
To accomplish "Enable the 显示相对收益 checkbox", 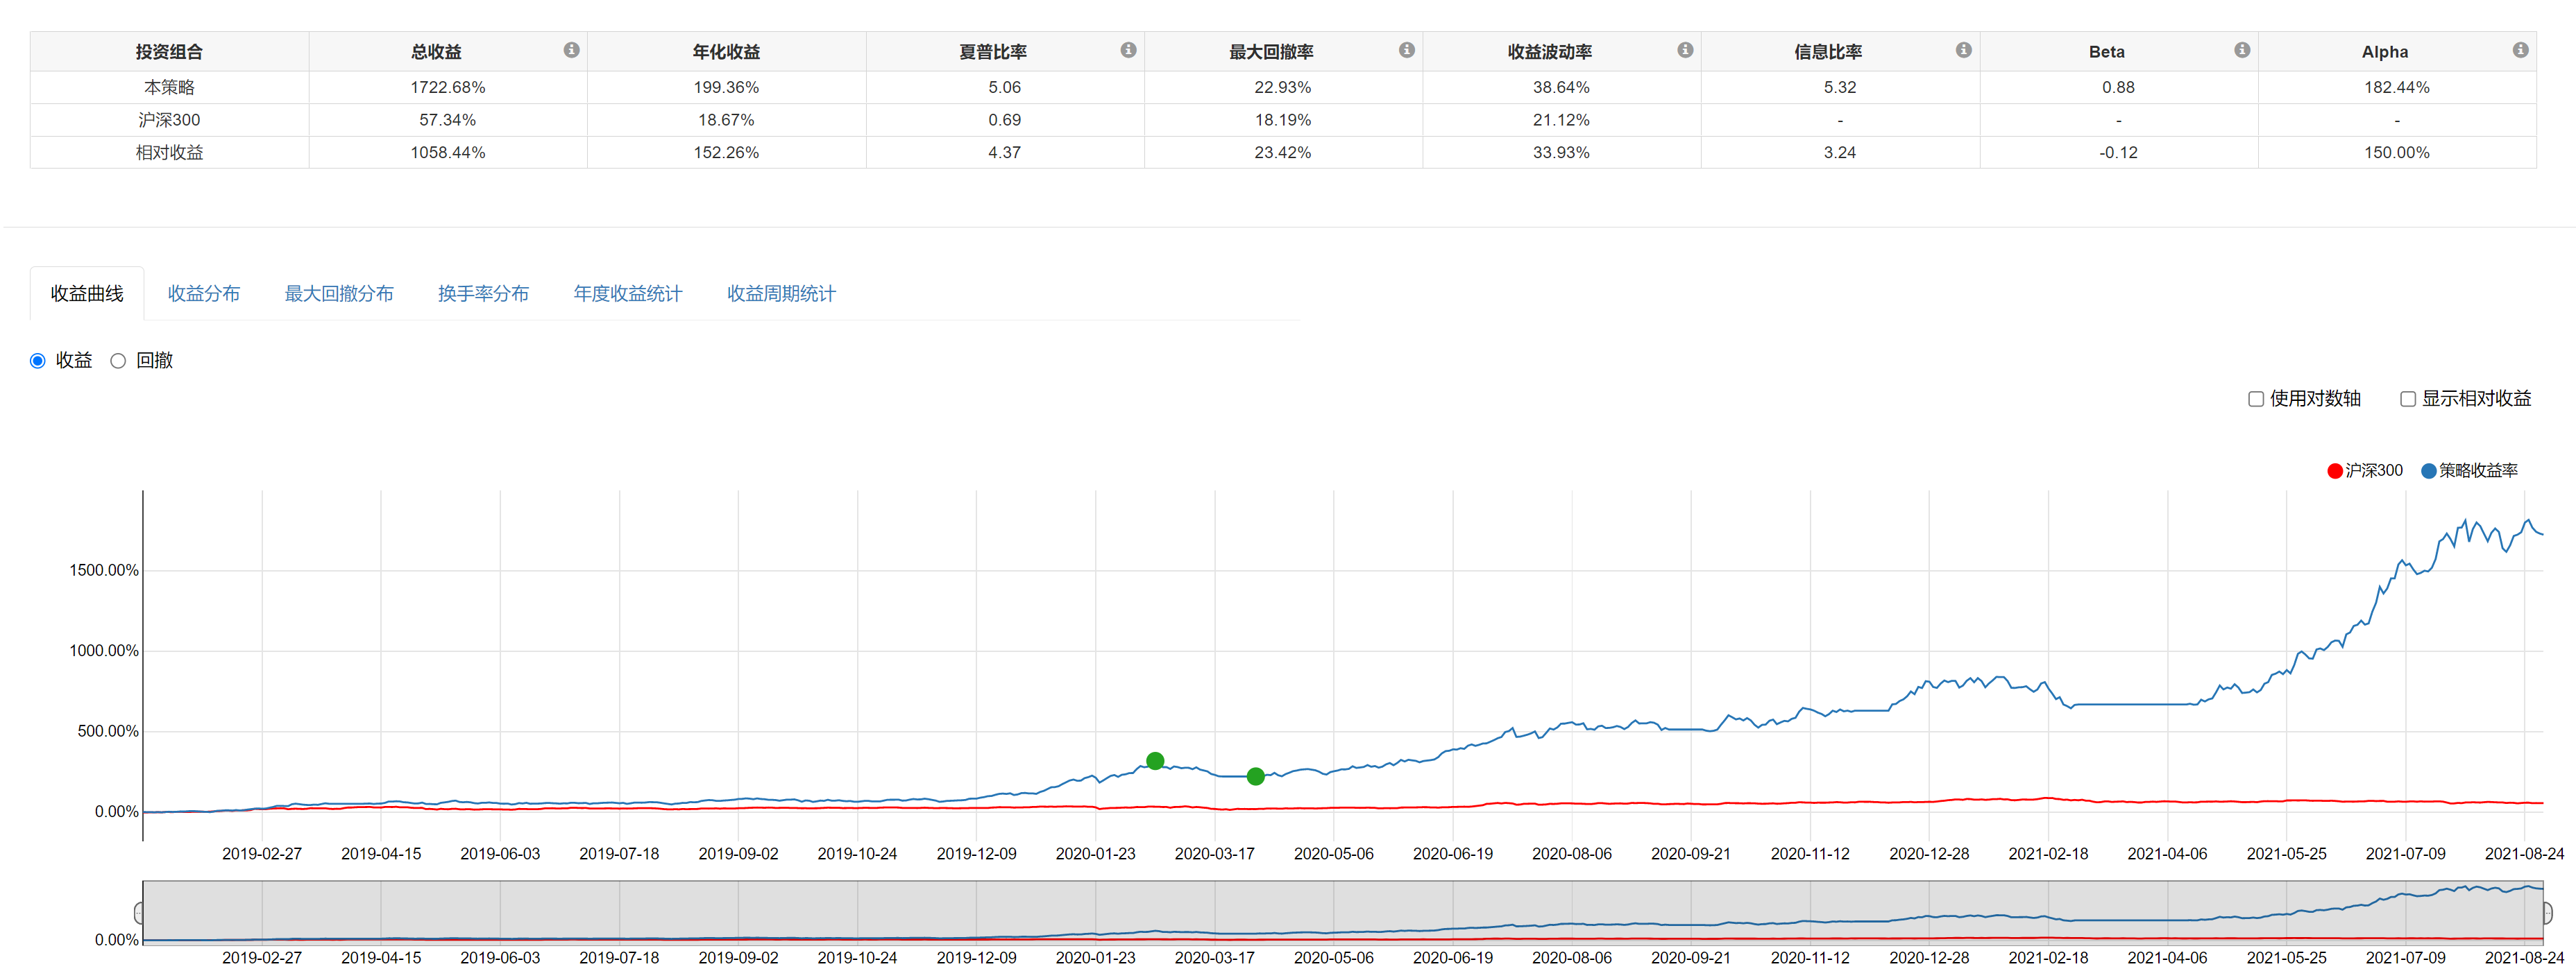I will [x=2408, y=399].
